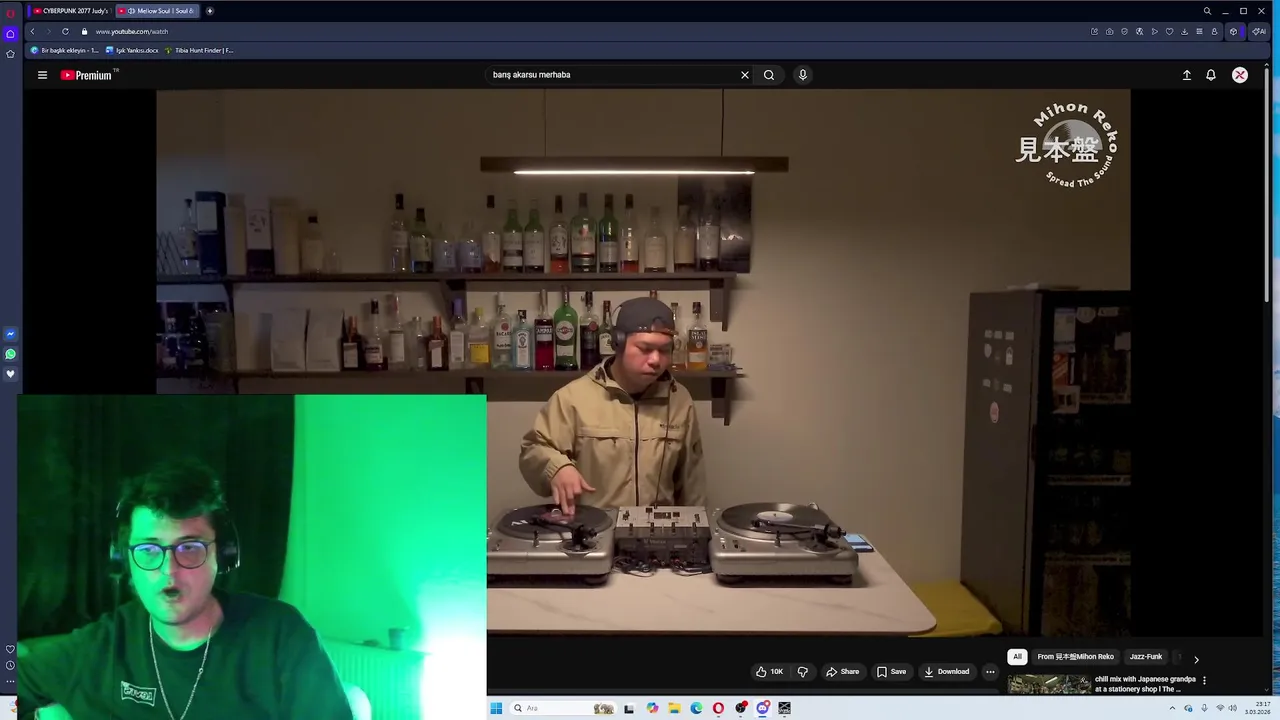Open Messenger in the Opera sidebar
1280x720 pixels.
point(10,334)
